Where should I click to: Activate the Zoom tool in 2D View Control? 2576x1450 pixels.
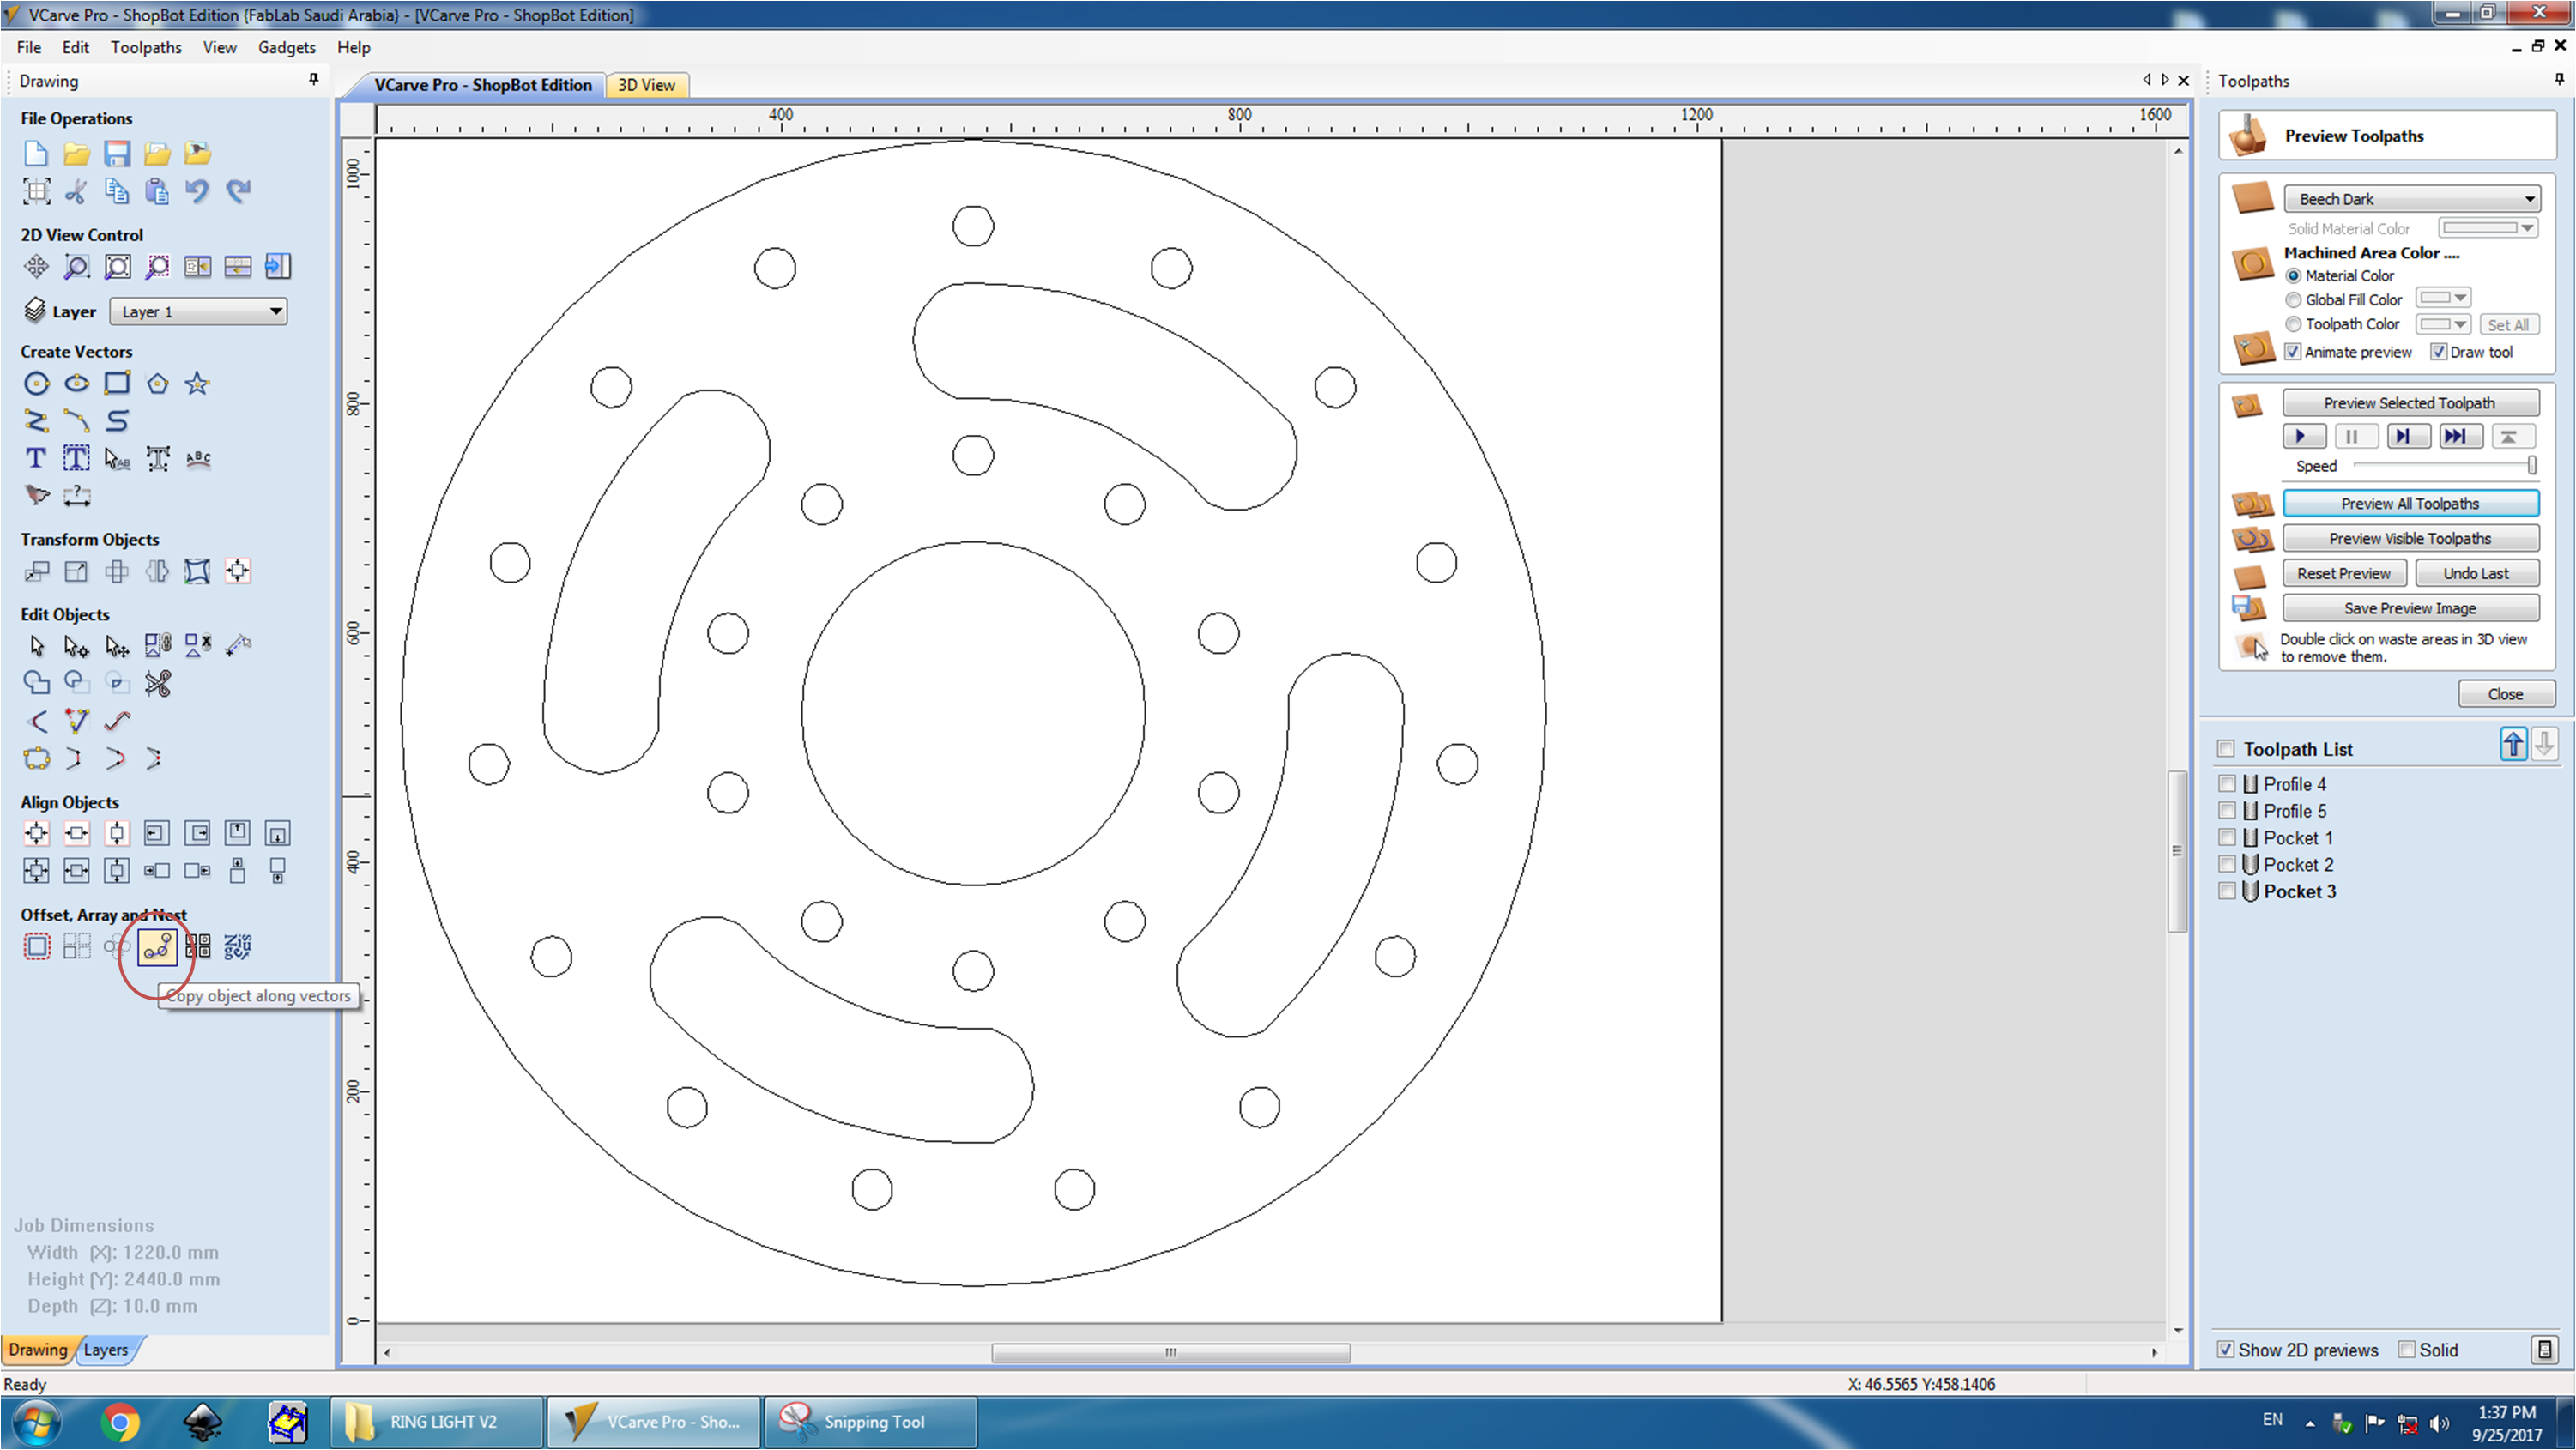(x=76, y=266)
